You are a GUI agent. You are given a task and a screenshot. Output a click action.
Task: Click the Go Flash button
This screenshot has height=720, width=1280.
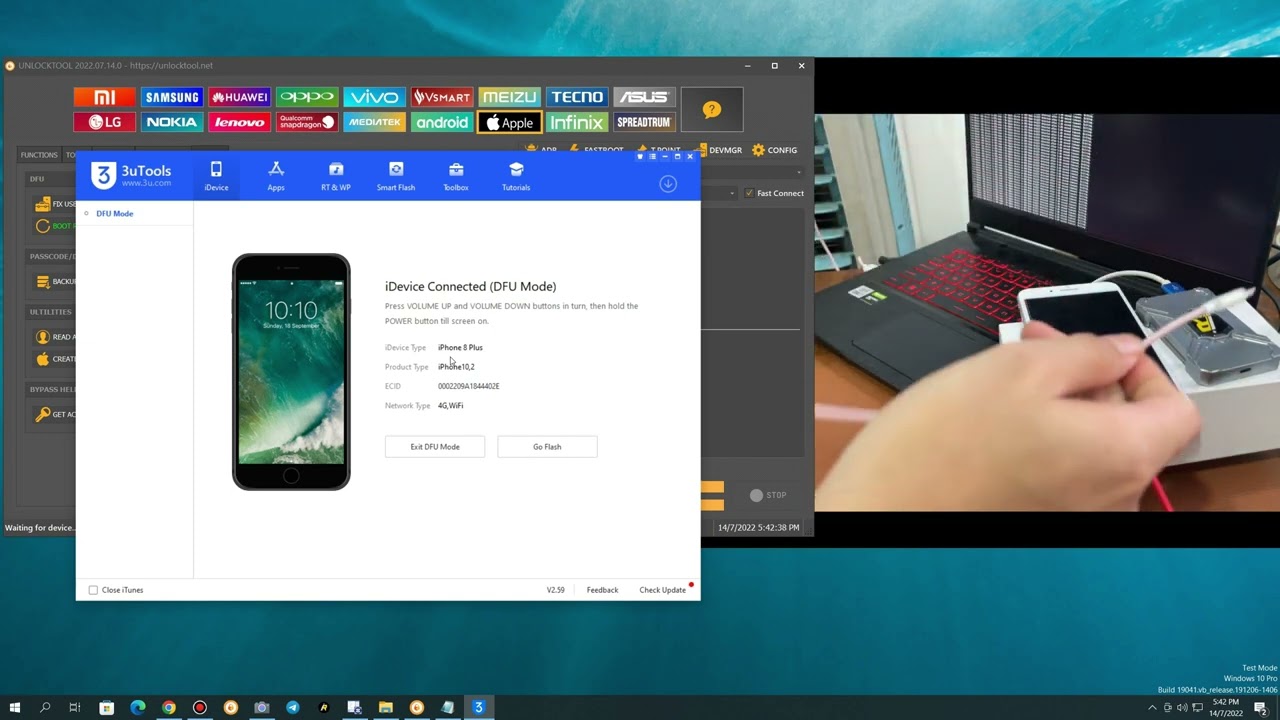tap(547, 447)
